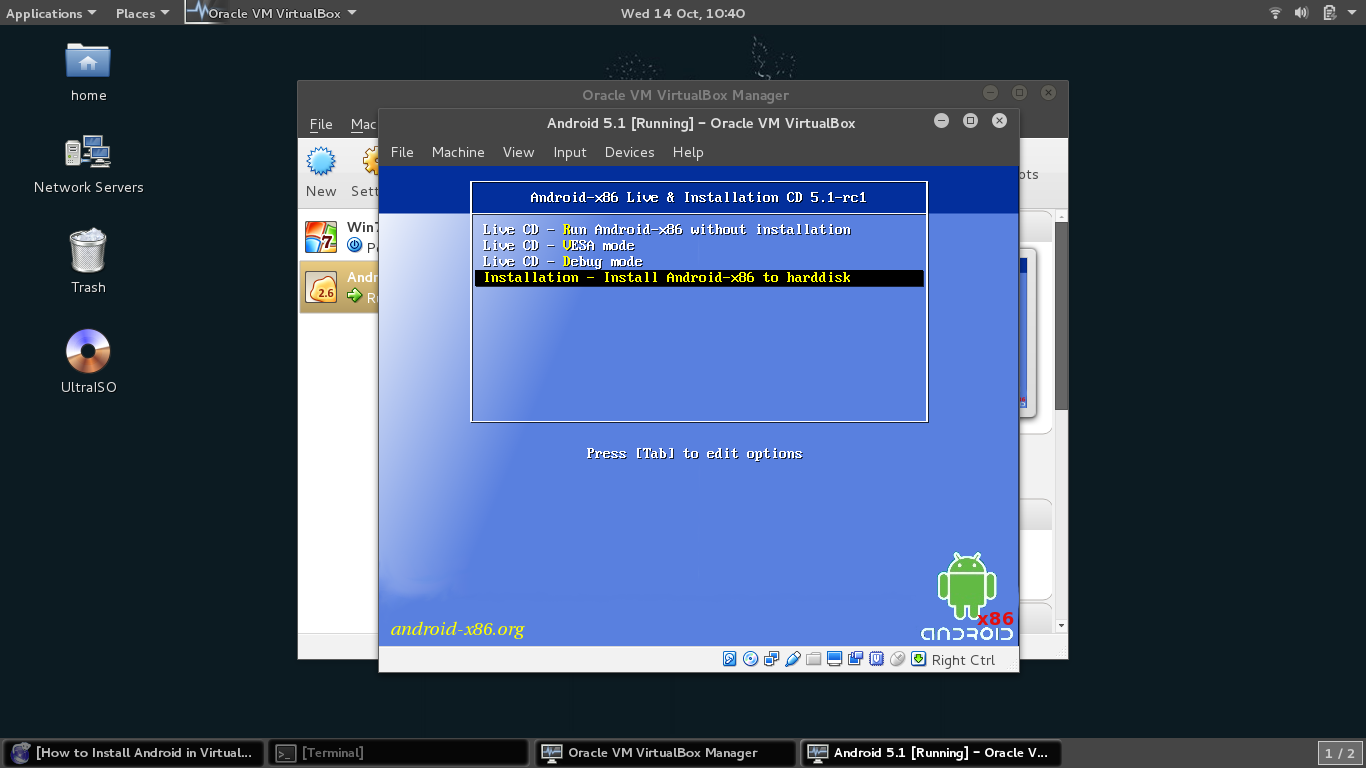The height and width of the screenshot is (768, 1366).
Task: Click the volume speaker icon in top panel
Action: point(1302,13)
